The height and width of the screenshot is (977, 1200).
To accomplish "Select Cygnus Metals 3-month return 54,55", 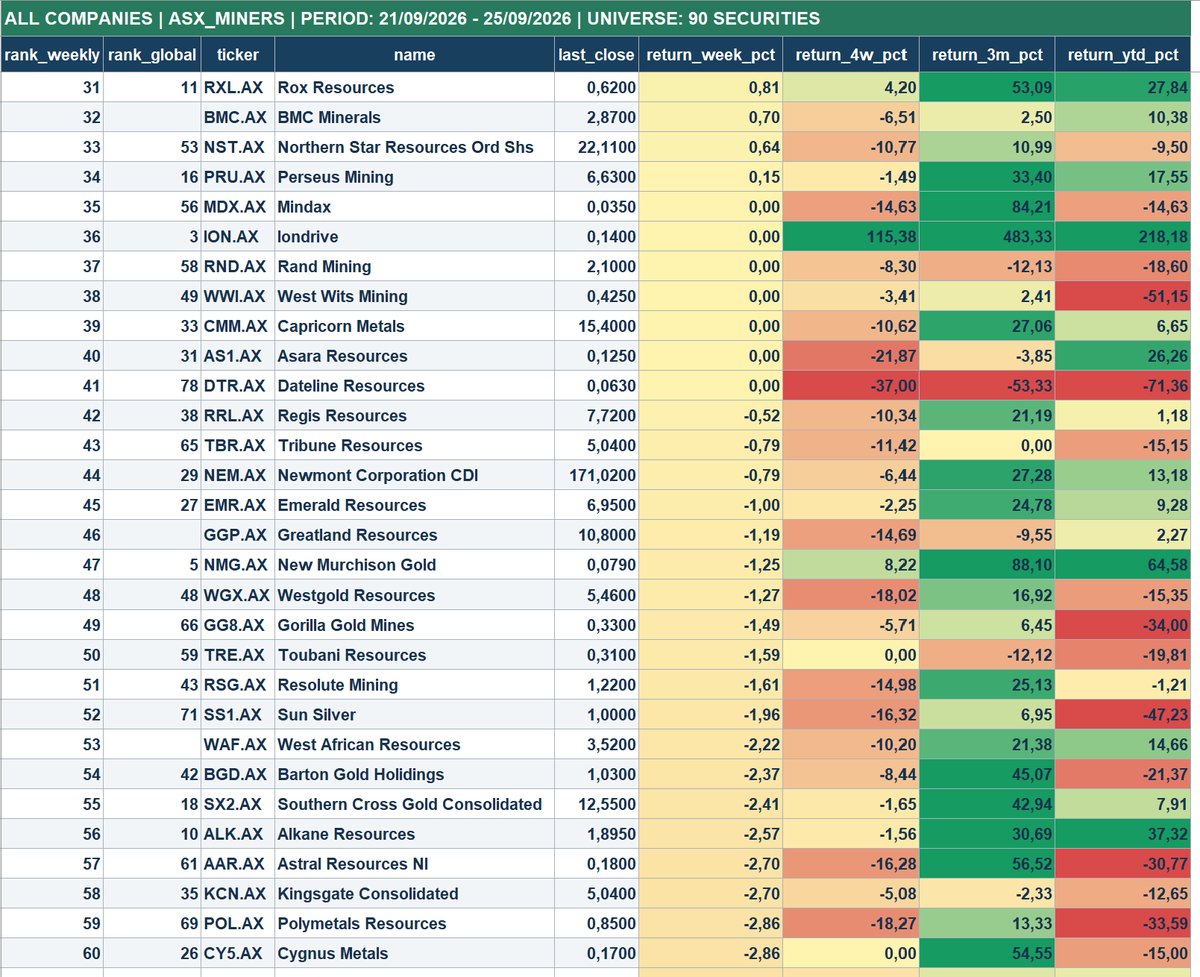I will click(x=986, y=953).
